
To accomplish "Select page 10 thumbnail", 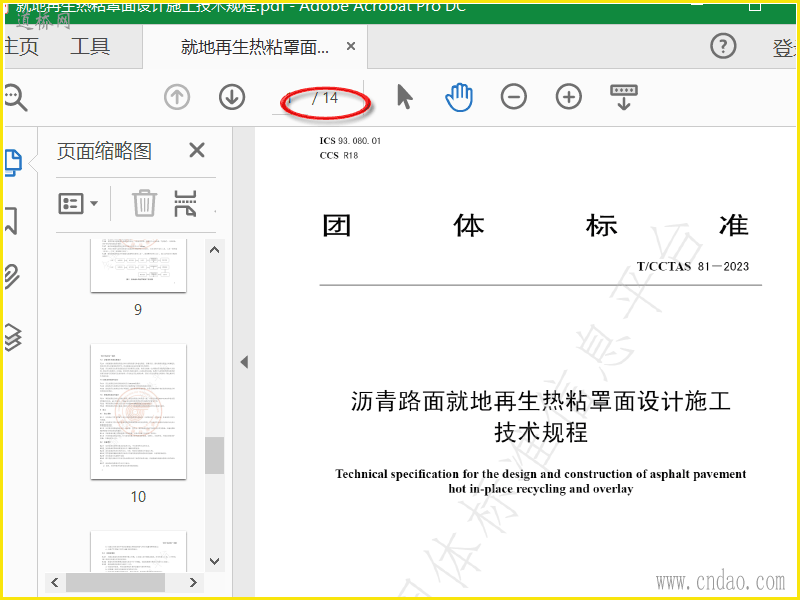I will click(x=138, y=412).
